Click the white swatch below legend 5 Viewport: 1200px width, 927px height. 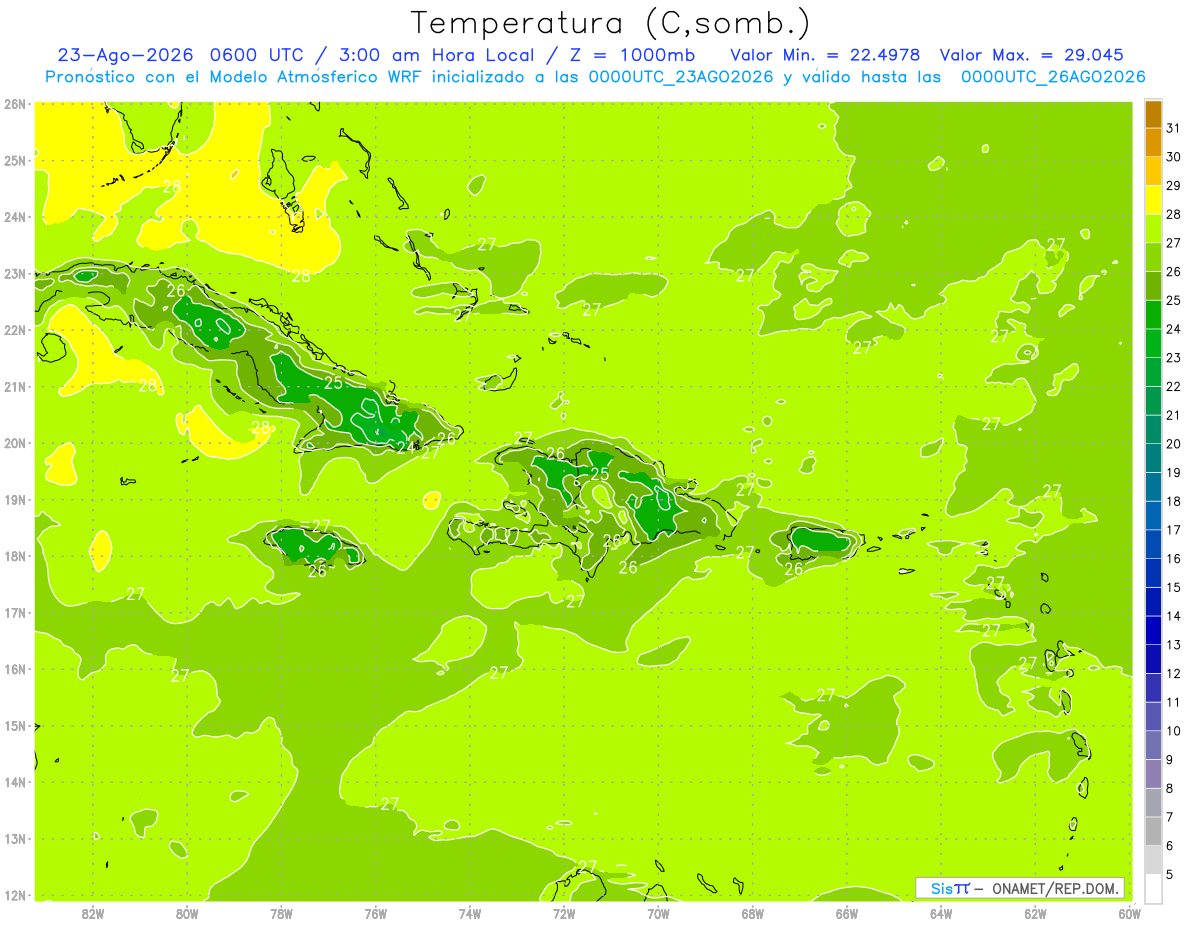[x=1153, y=888]
